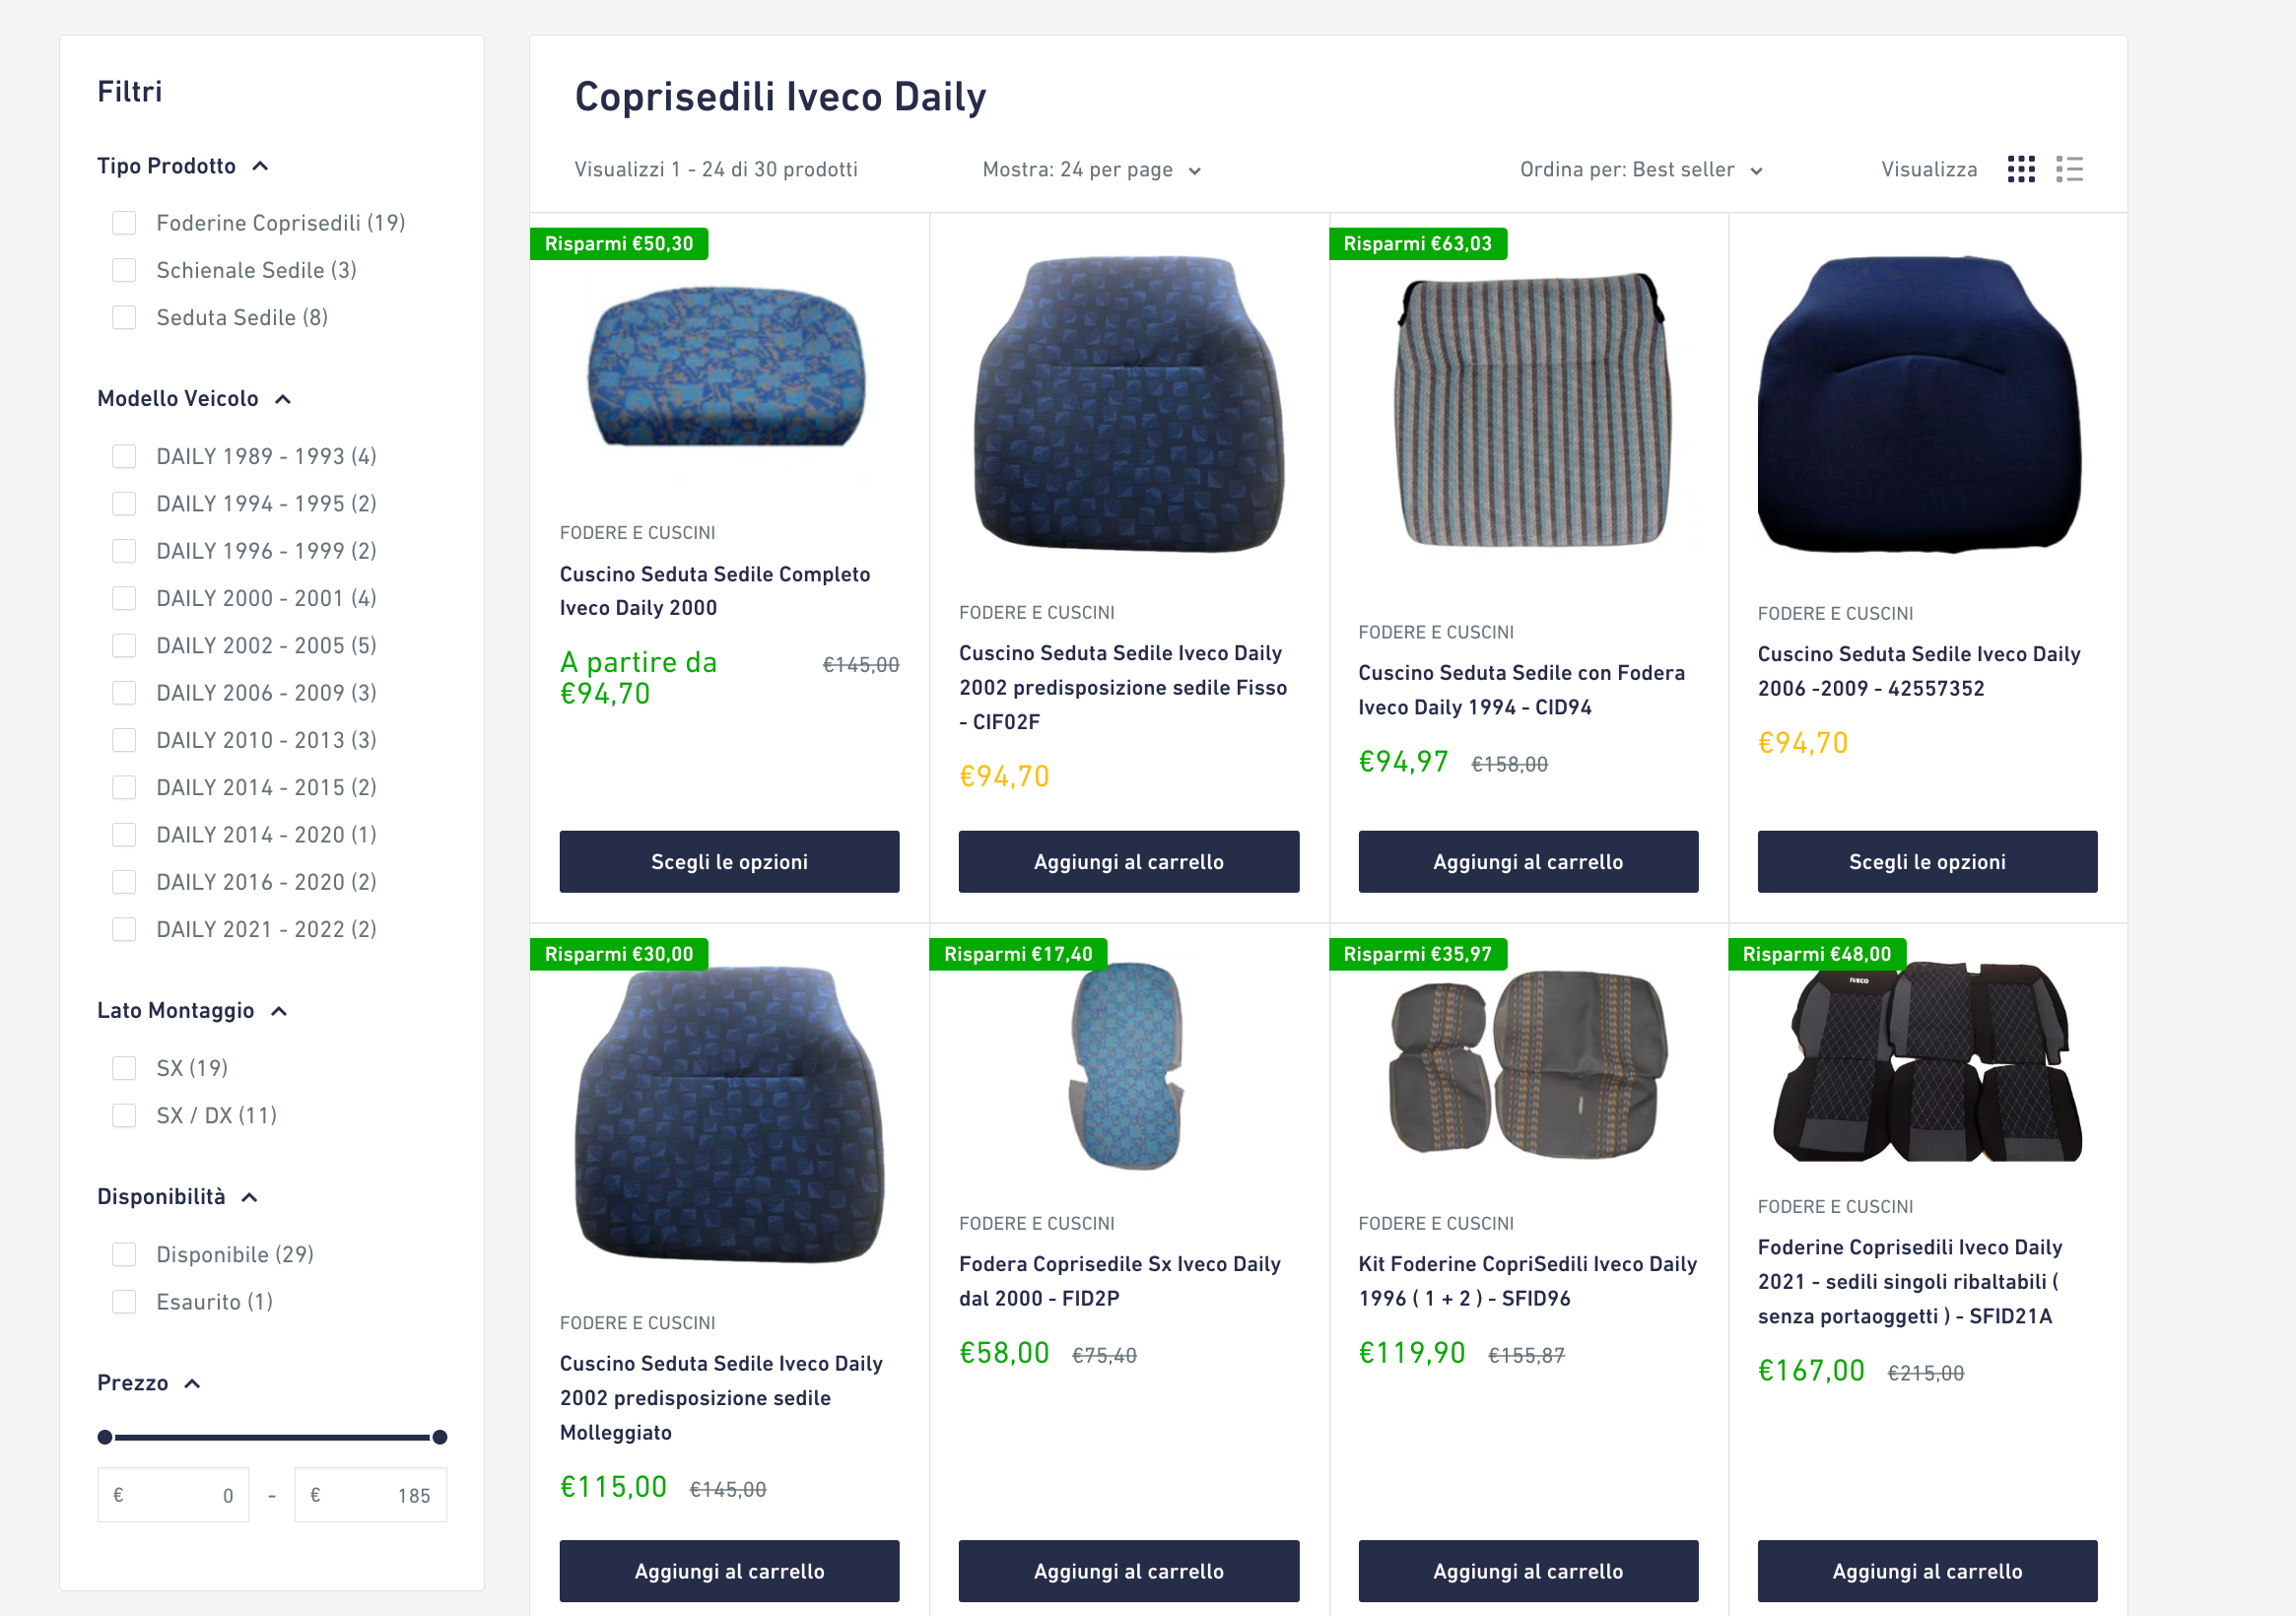The height and width of the screenshot is (1616, 2296).
Task: Click the minimum price input field
Action: coord(173,1496)
